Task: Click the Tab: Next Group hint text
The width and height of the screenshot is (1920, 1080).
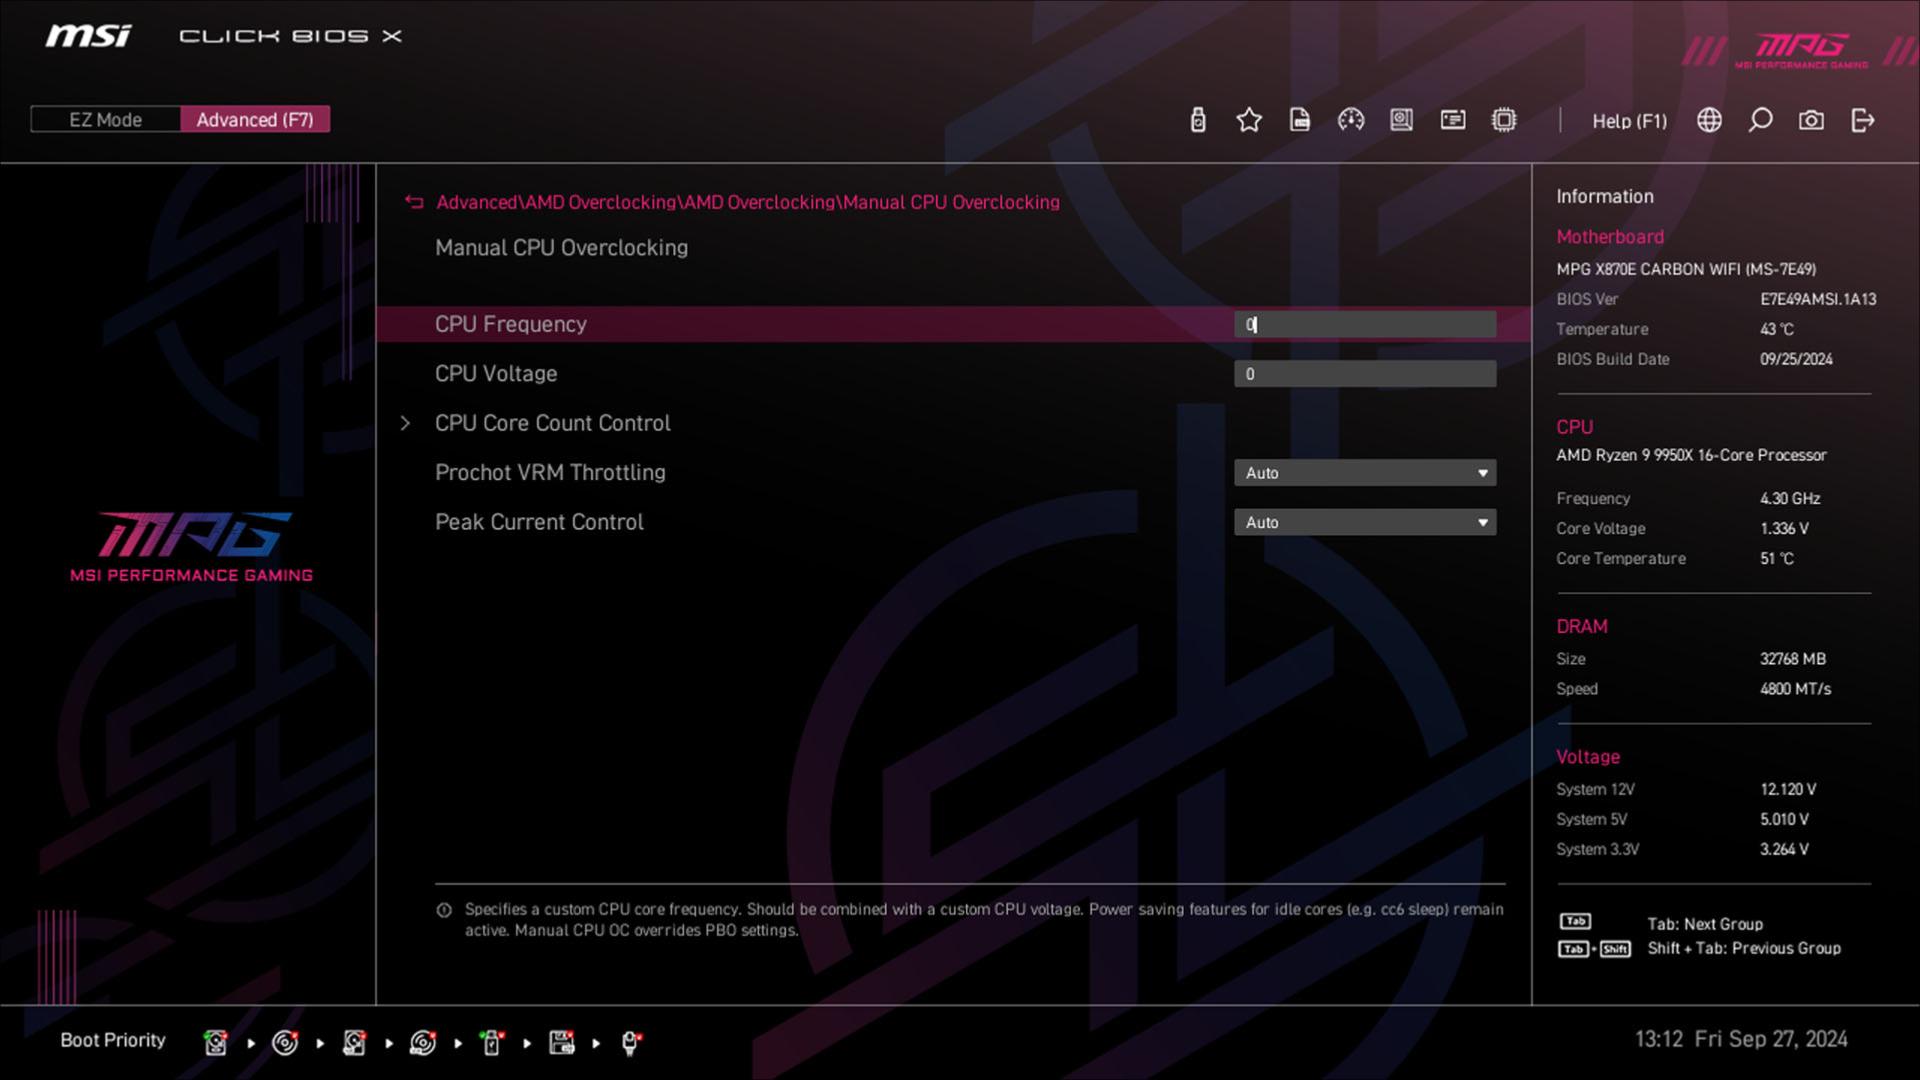Action: click(1705, 924)
